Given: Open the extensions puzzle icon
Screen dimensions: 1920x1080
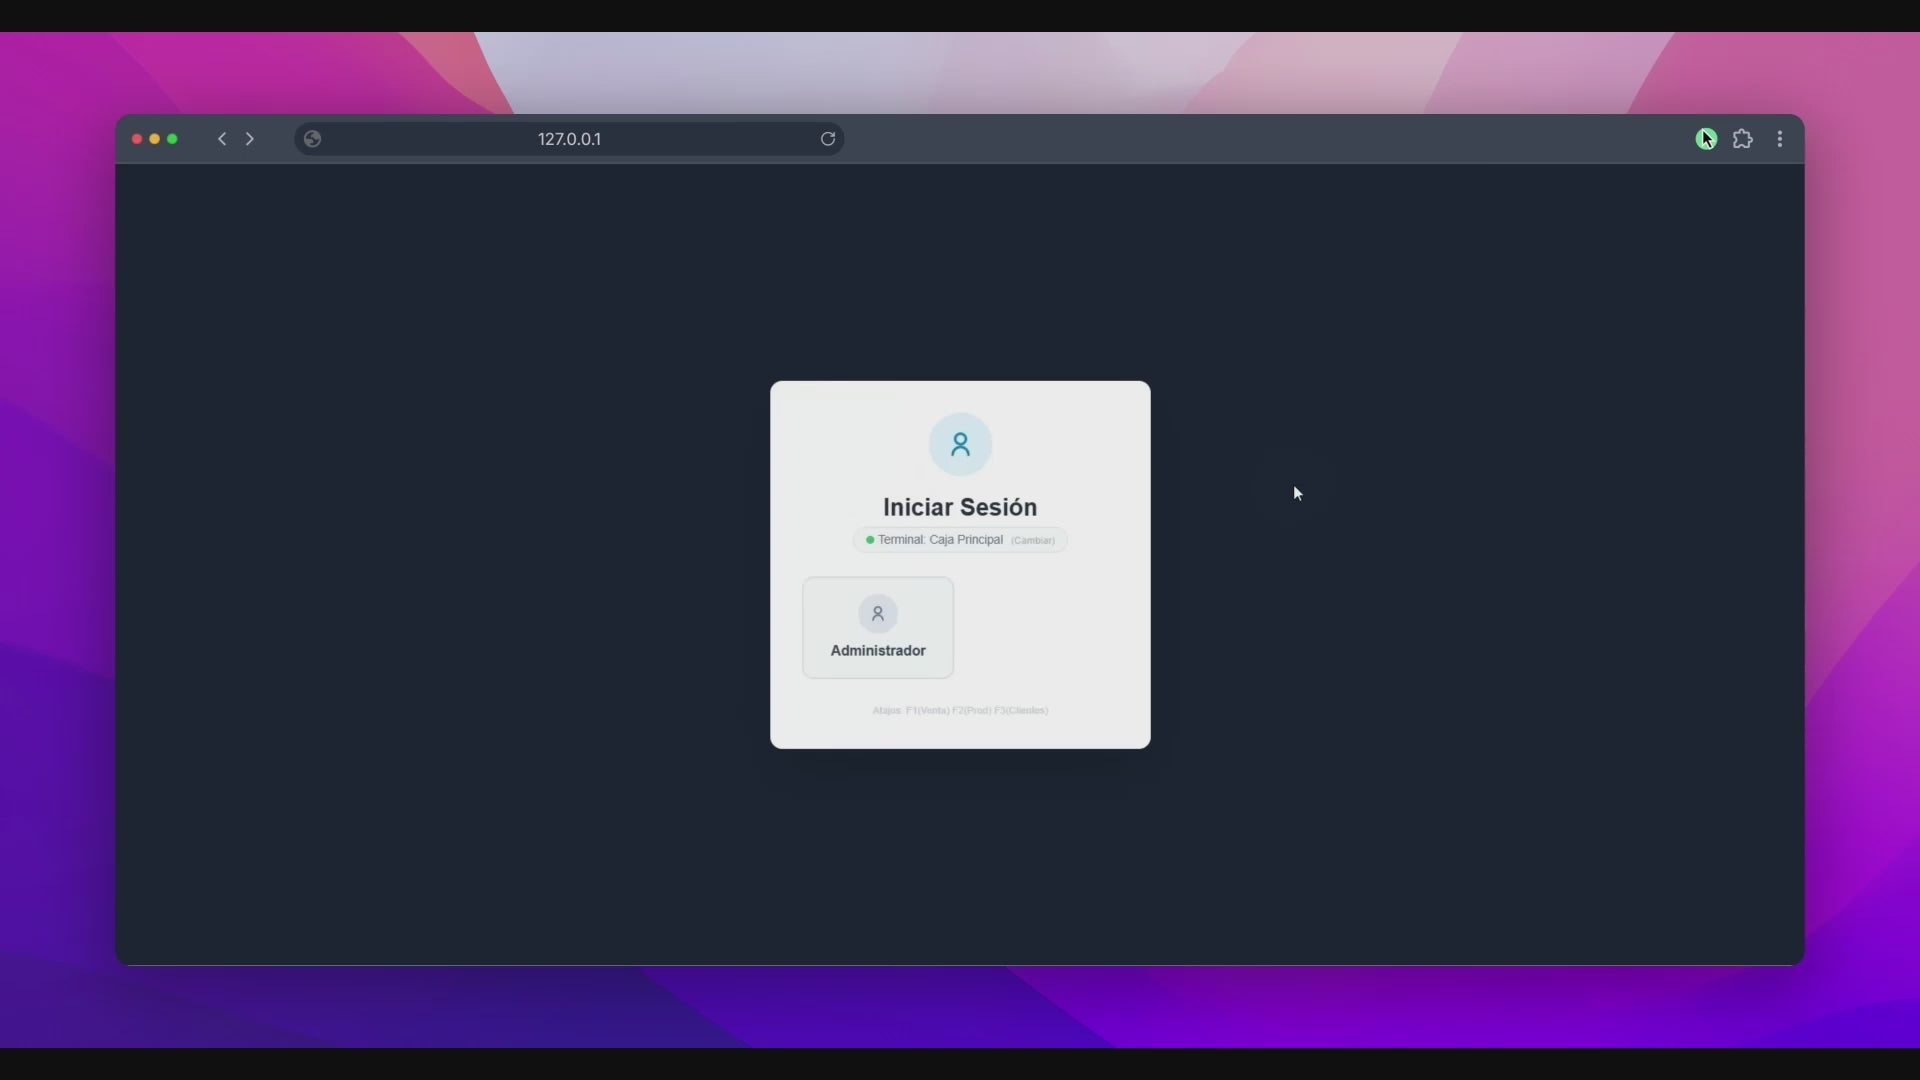Looking at the screenshot, I should (x=1743, y=139).
